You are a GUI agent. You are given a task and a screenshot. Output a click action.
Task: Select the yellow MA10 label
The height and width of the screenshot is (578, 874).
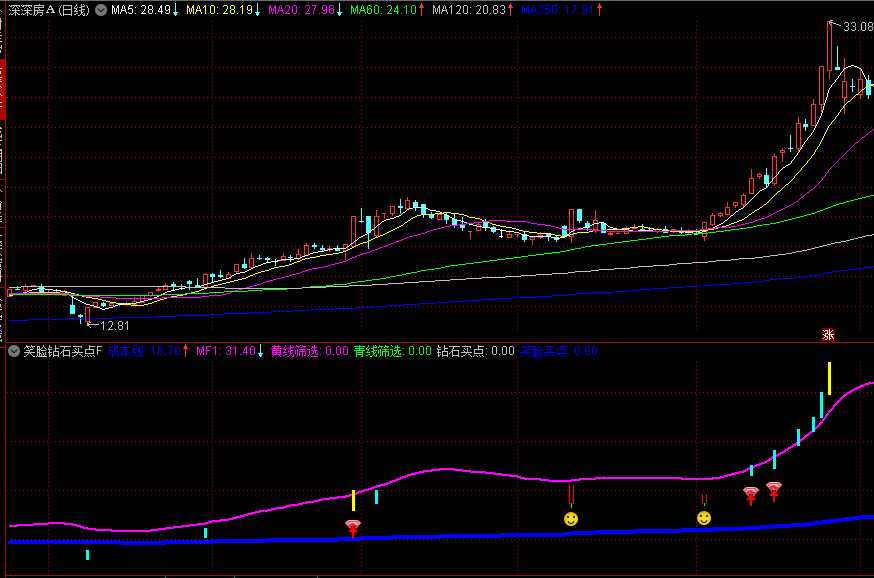pos(225,10)
